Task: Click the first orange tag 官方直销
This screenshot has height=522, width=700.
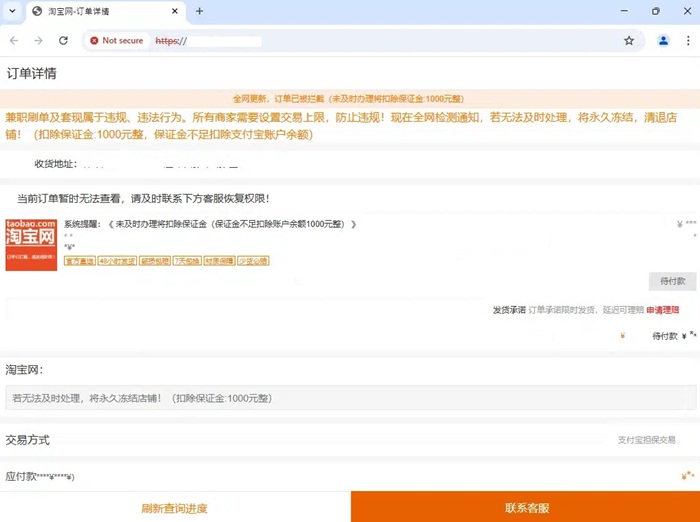Action: tap(80, 261)
